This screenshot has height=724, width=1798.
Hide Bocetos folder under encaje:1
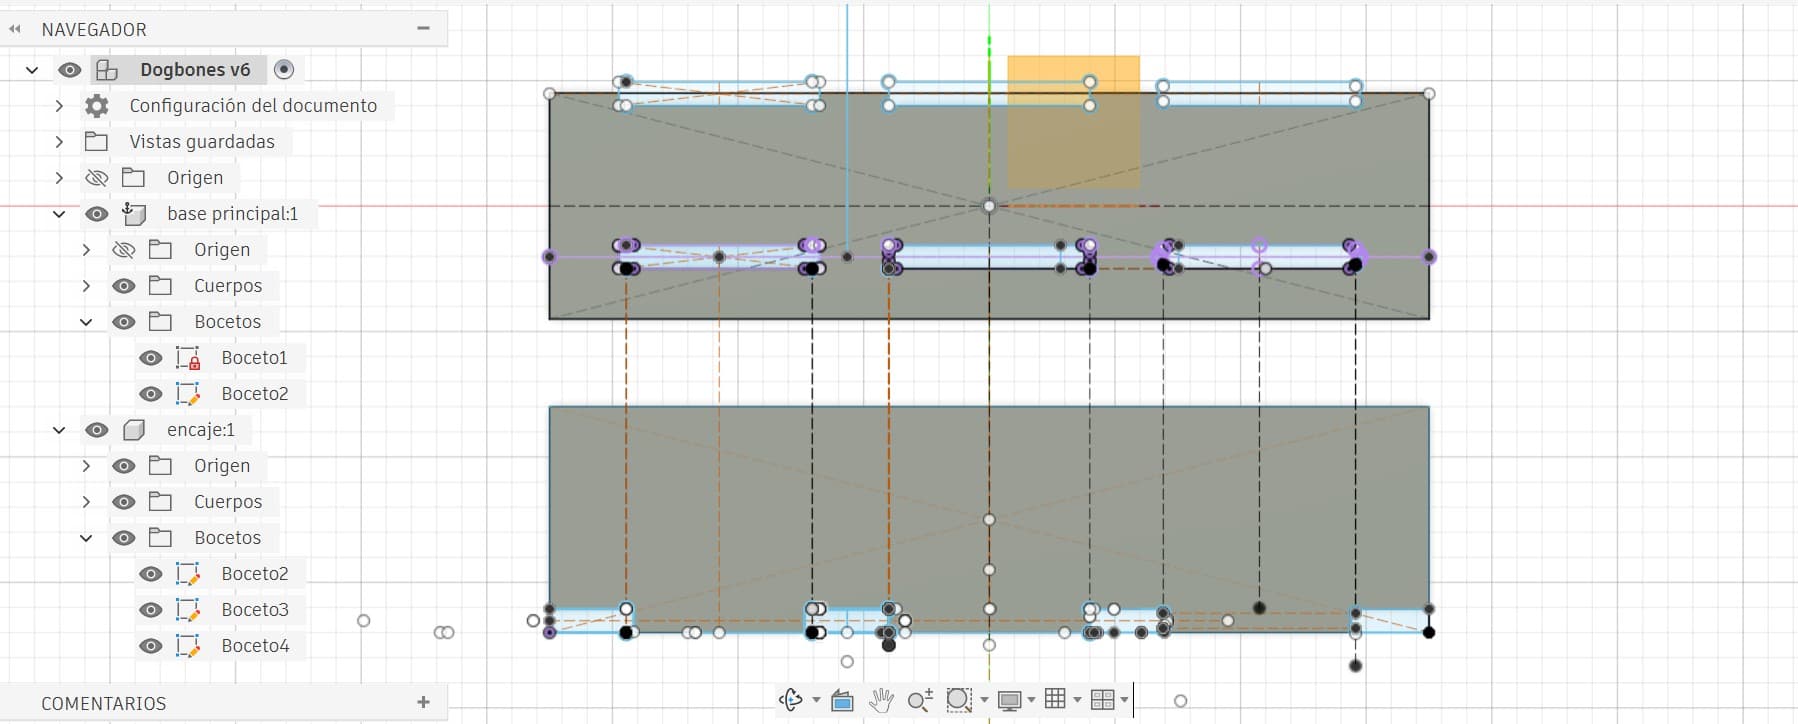[123, 538]
